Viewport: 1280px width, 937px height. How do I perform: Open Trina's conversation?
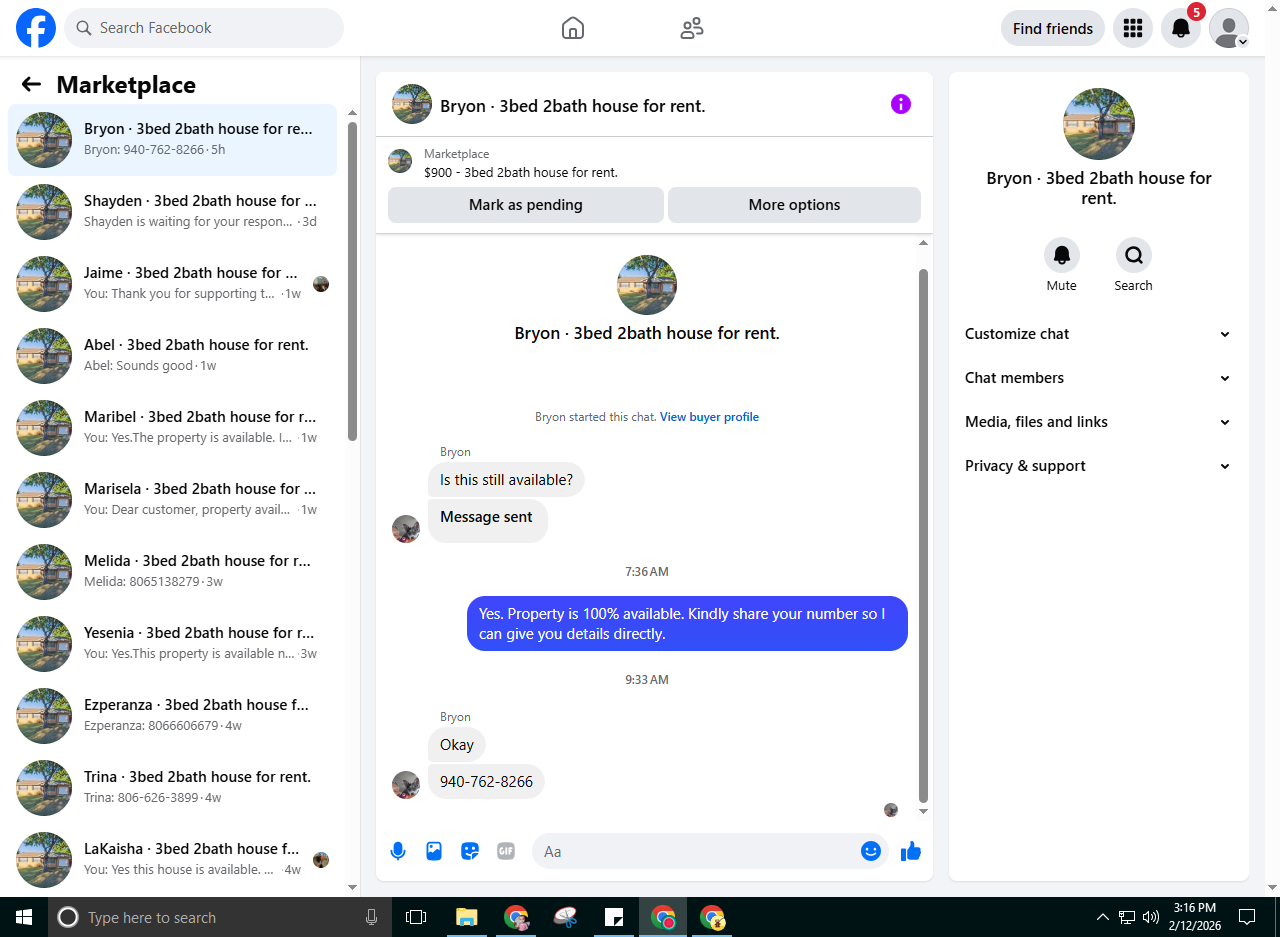172,788
